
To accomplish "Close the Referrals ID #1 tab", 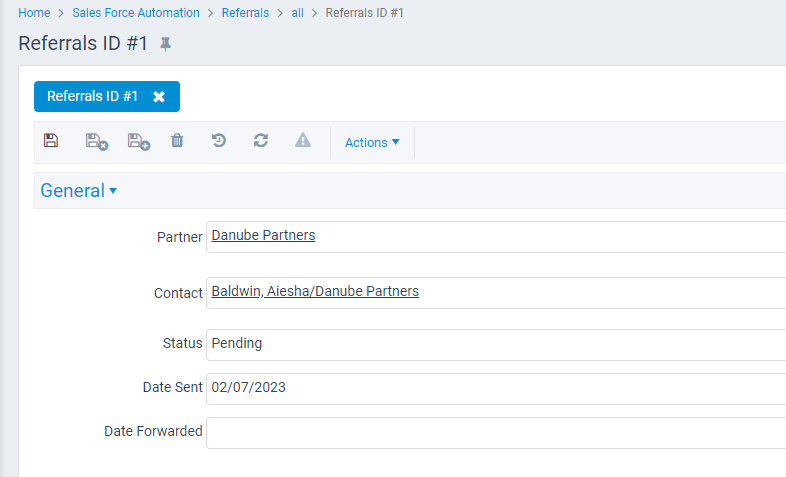I will click(x=159, y=97).
